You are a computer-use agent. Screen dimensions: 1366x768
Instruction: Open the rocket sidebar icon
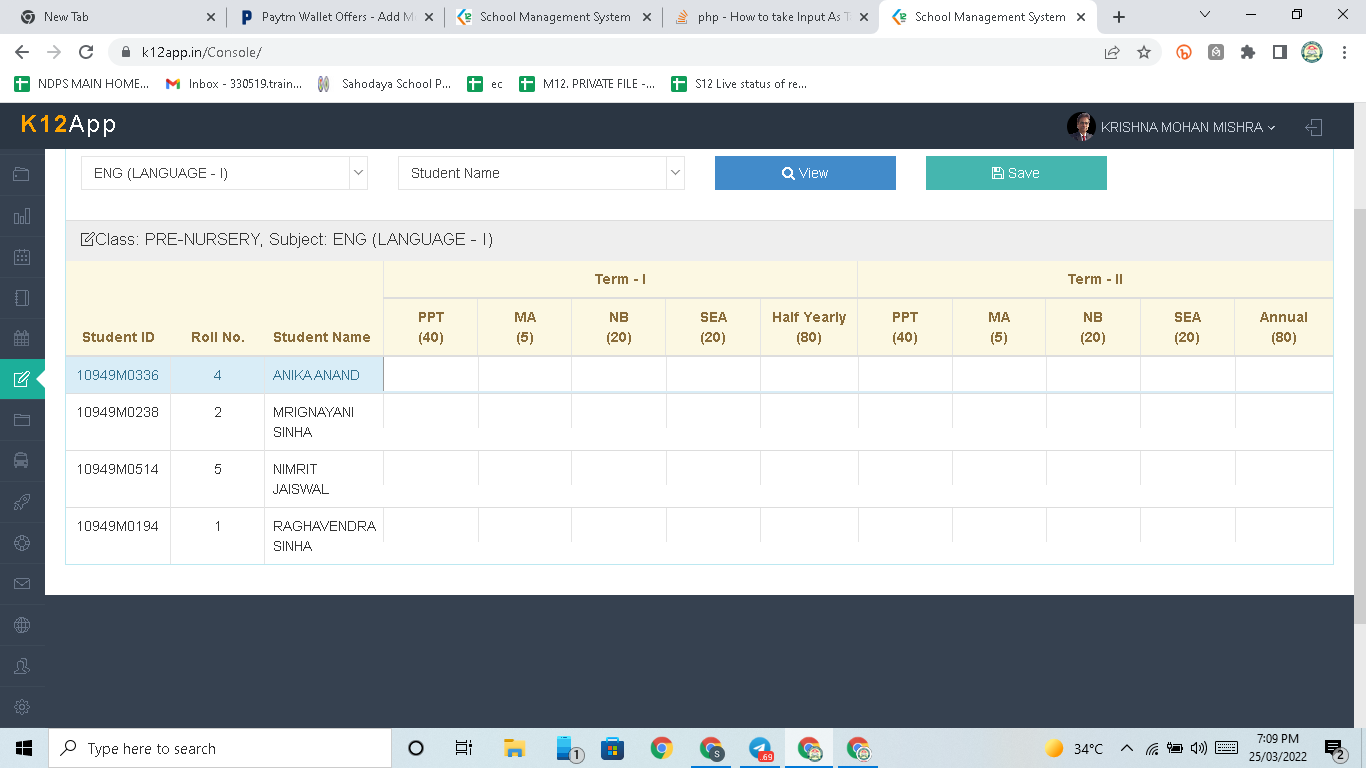(22, 502)
